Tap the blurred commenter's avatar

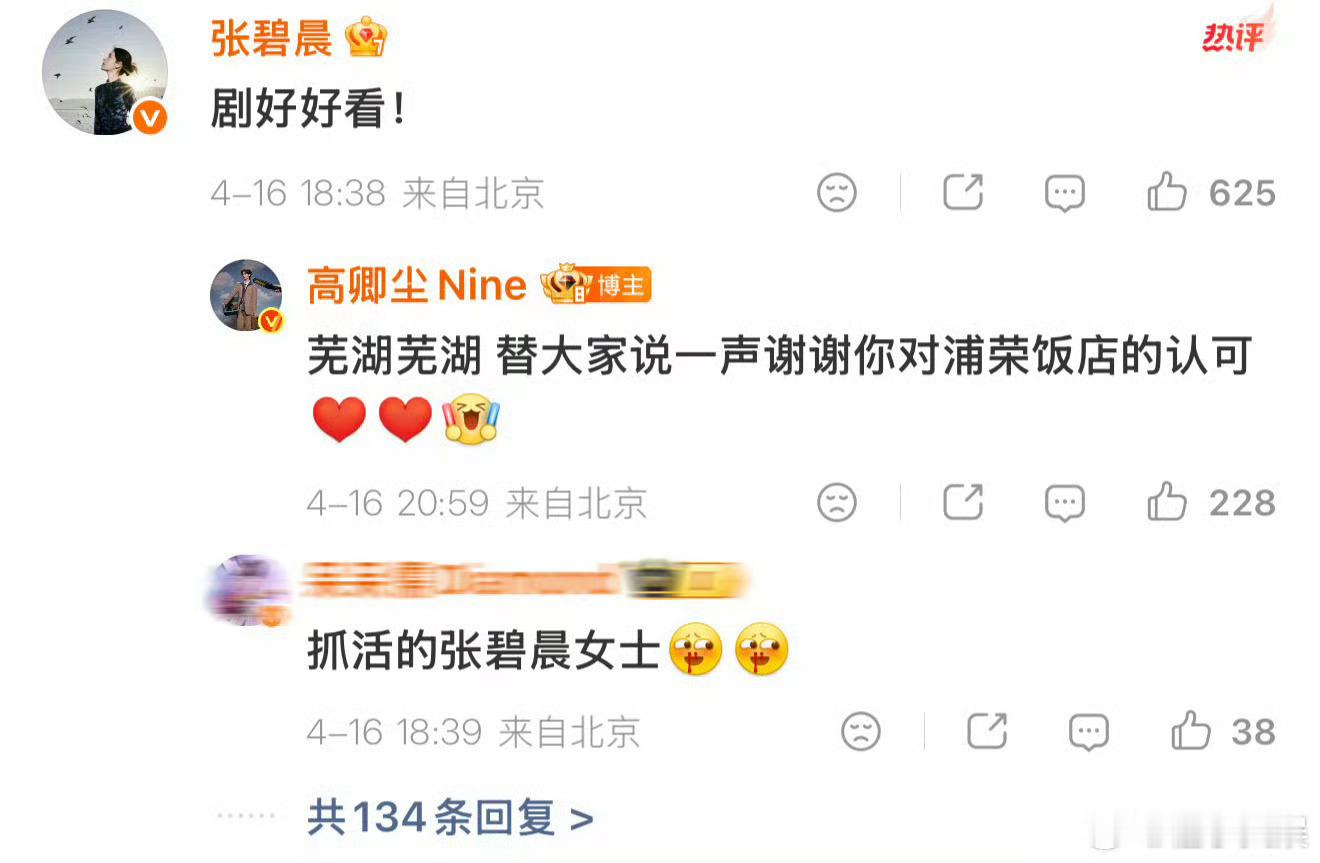(247, 590)
